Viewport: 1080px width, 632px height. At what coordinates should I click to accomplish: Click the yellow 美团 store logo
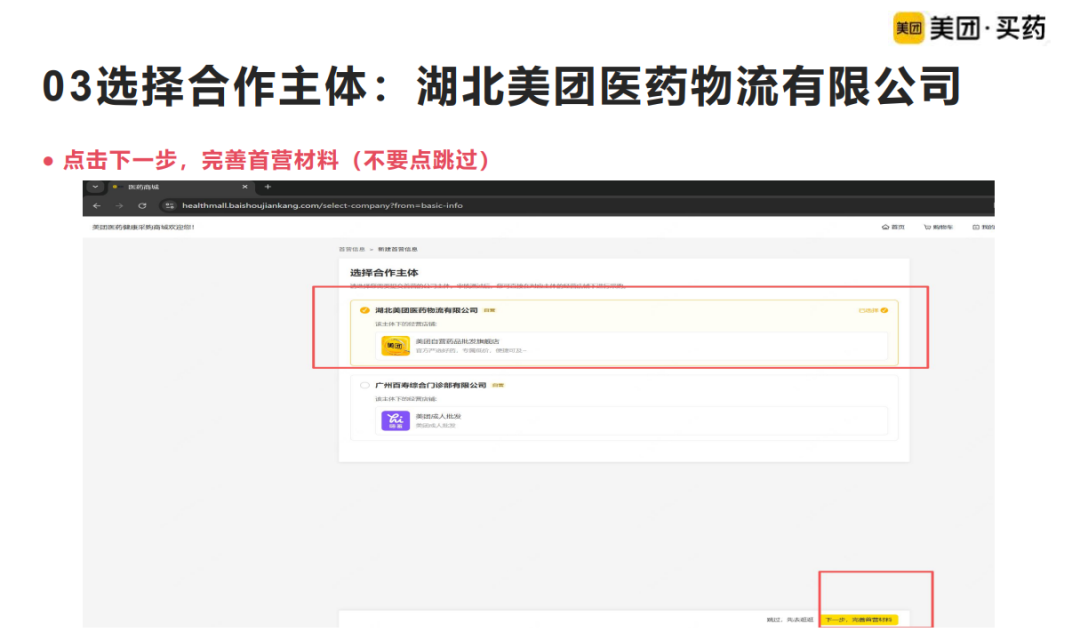click(395, 346)
